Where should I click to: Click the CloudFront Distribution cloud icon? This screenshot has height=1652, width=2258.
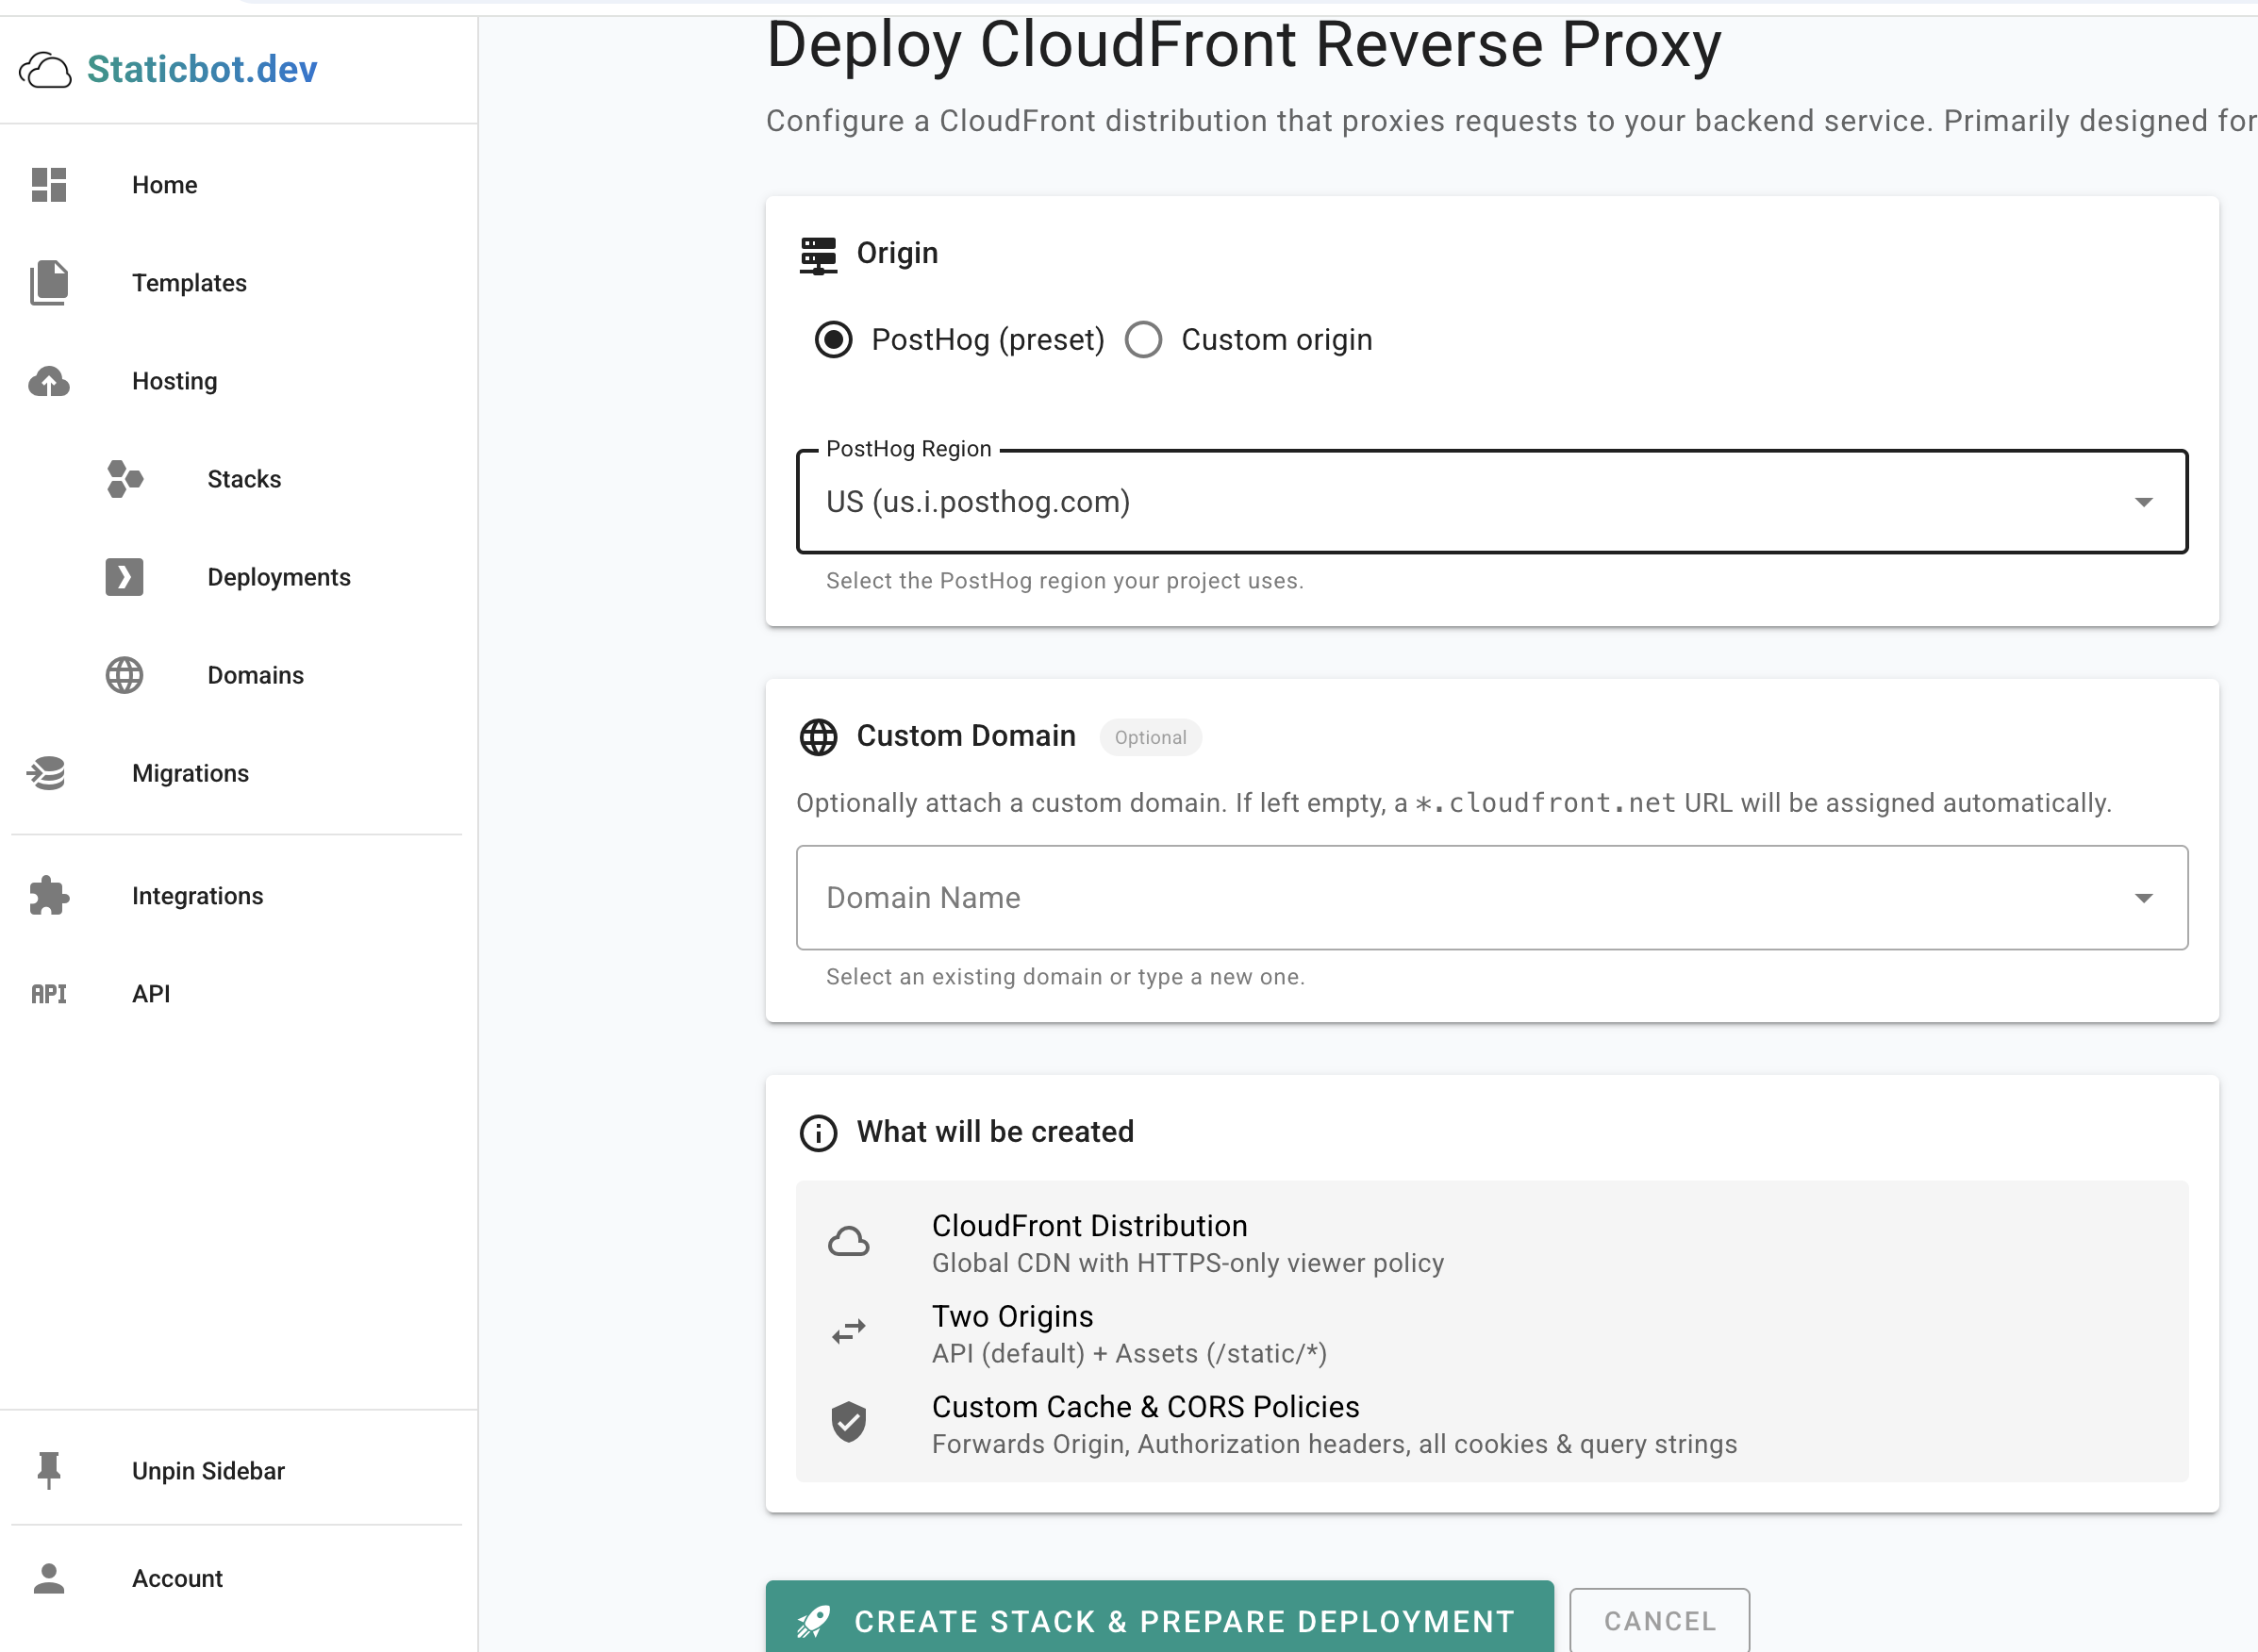click(x=848, y=1242)
